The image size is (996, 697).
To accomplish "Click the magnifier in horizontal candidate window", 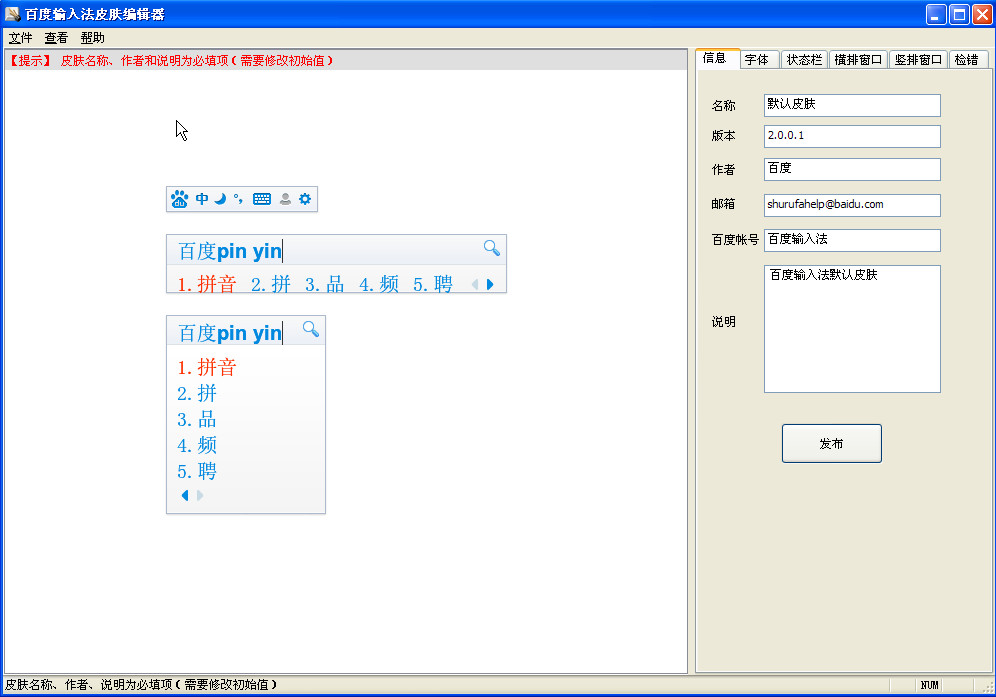I will 492,248.
